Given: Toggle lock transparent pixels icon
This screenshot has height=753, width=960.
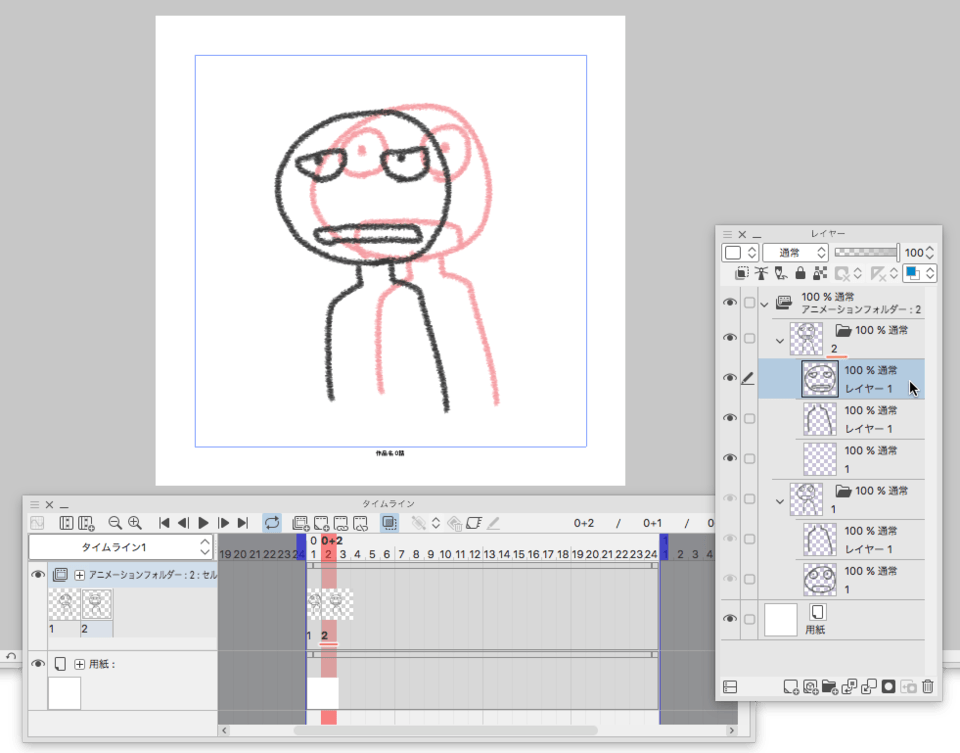Looking at the screenshot, I should [x=820, y=273].
